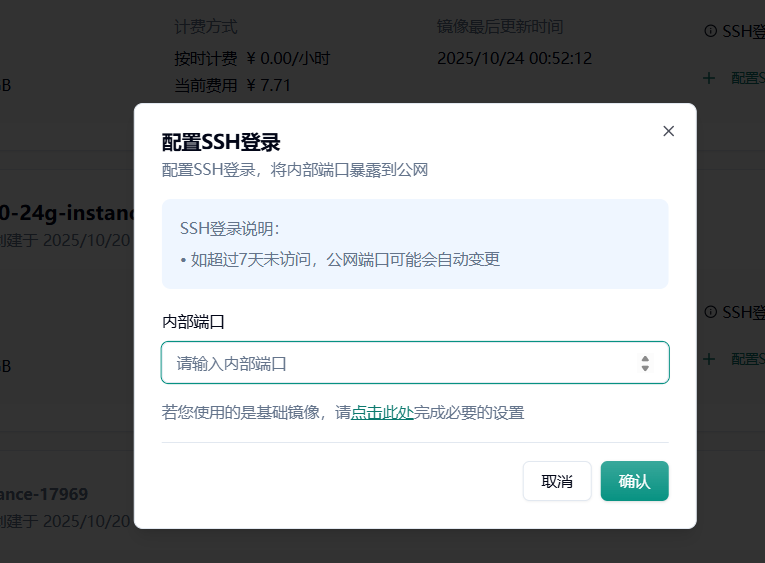
Task: Click the SSH登录说明 notice box
Action: [415, 244]
